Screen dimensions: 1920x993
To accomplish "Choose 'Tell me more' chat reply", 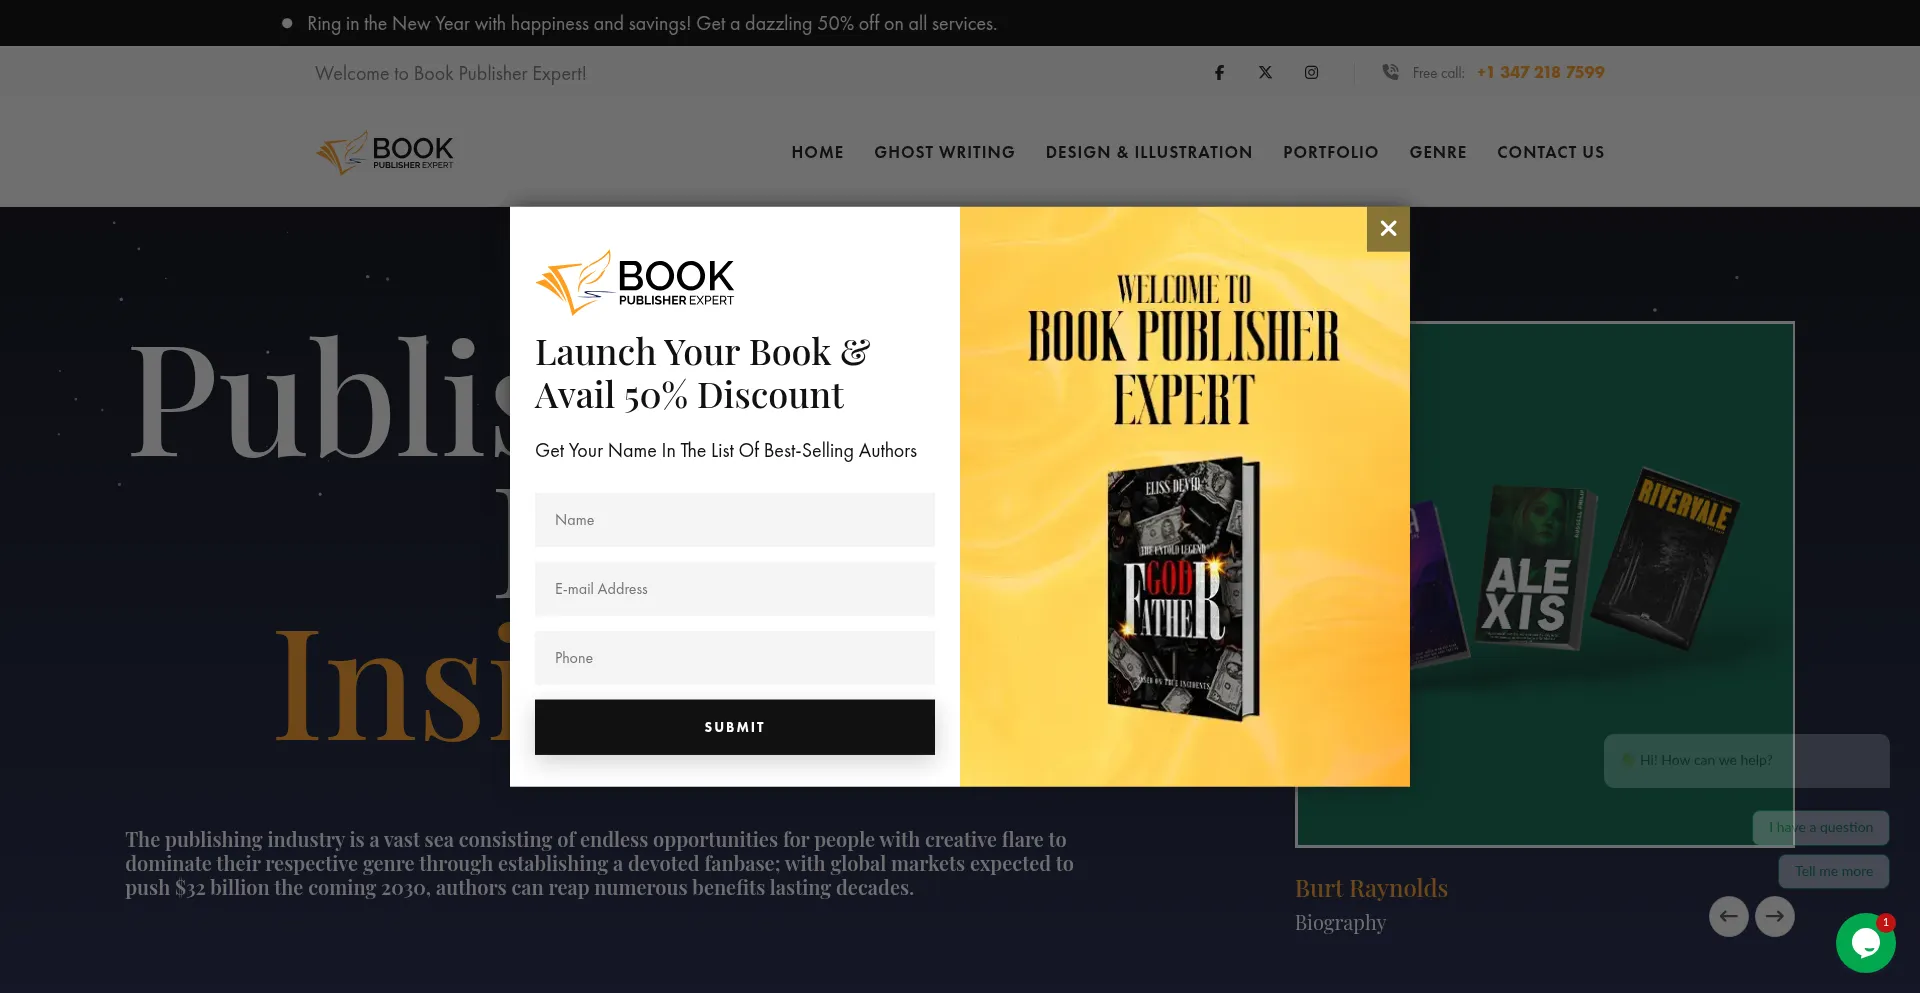I will pyautogui.click(x=1833, y=871).
